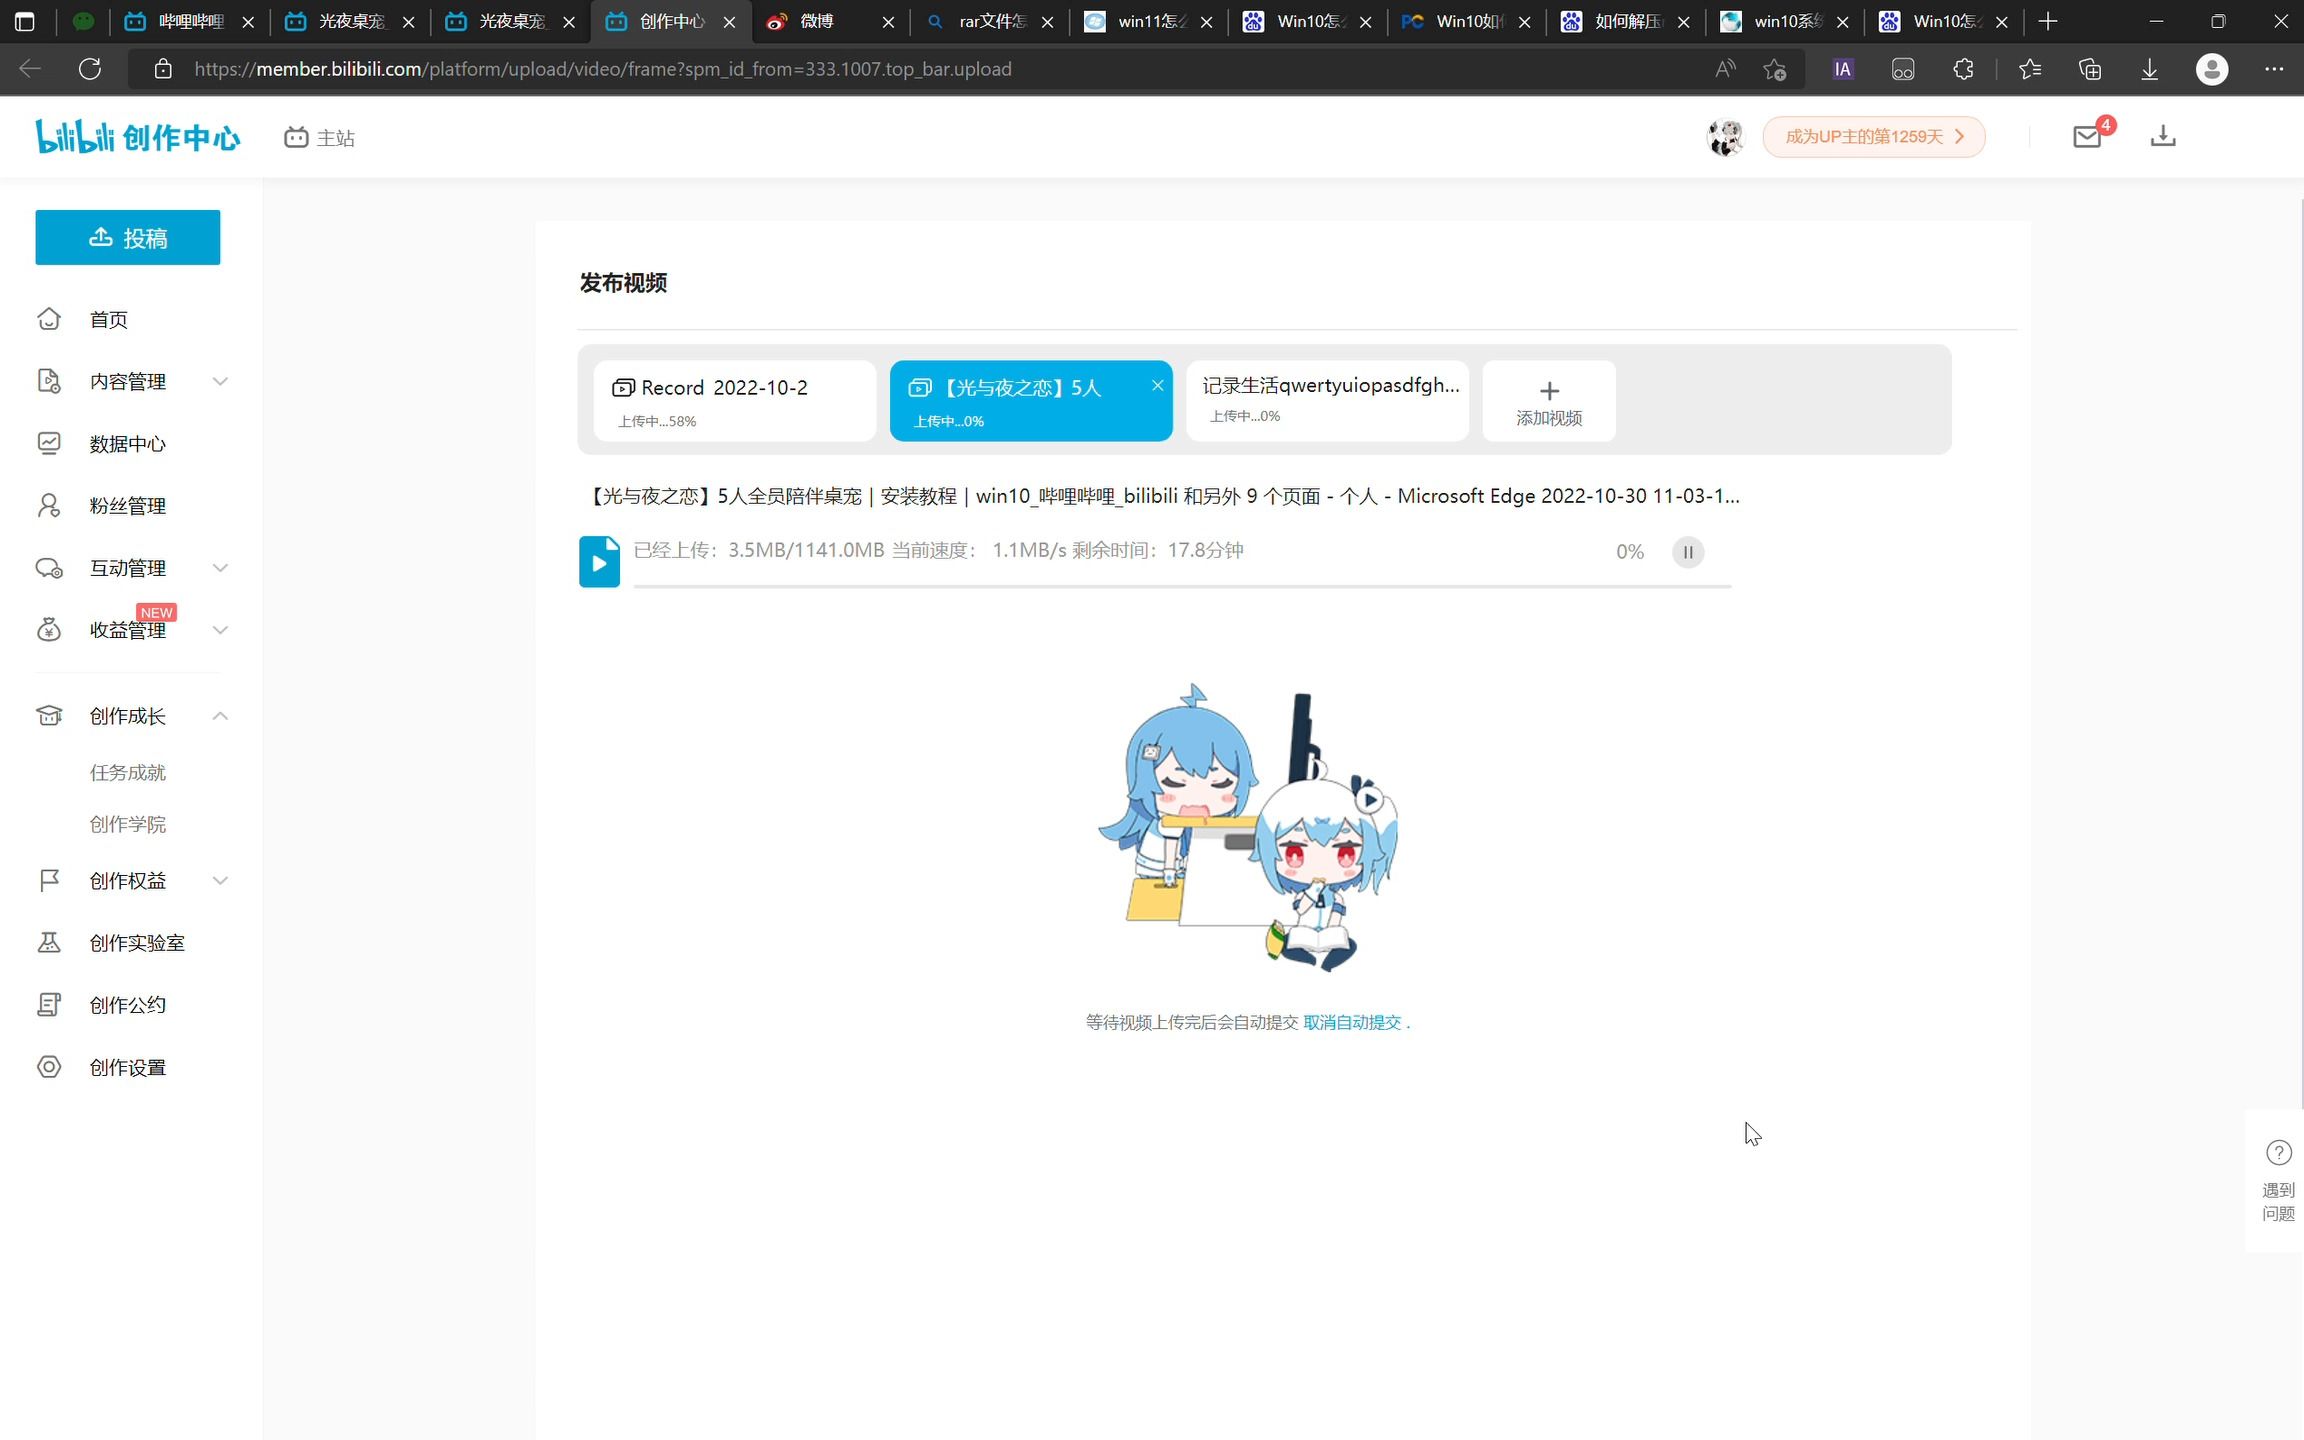Viewport: 2304px width, 1440px height.
Task: Click the upload progress bar
Action: (1182, 586)
